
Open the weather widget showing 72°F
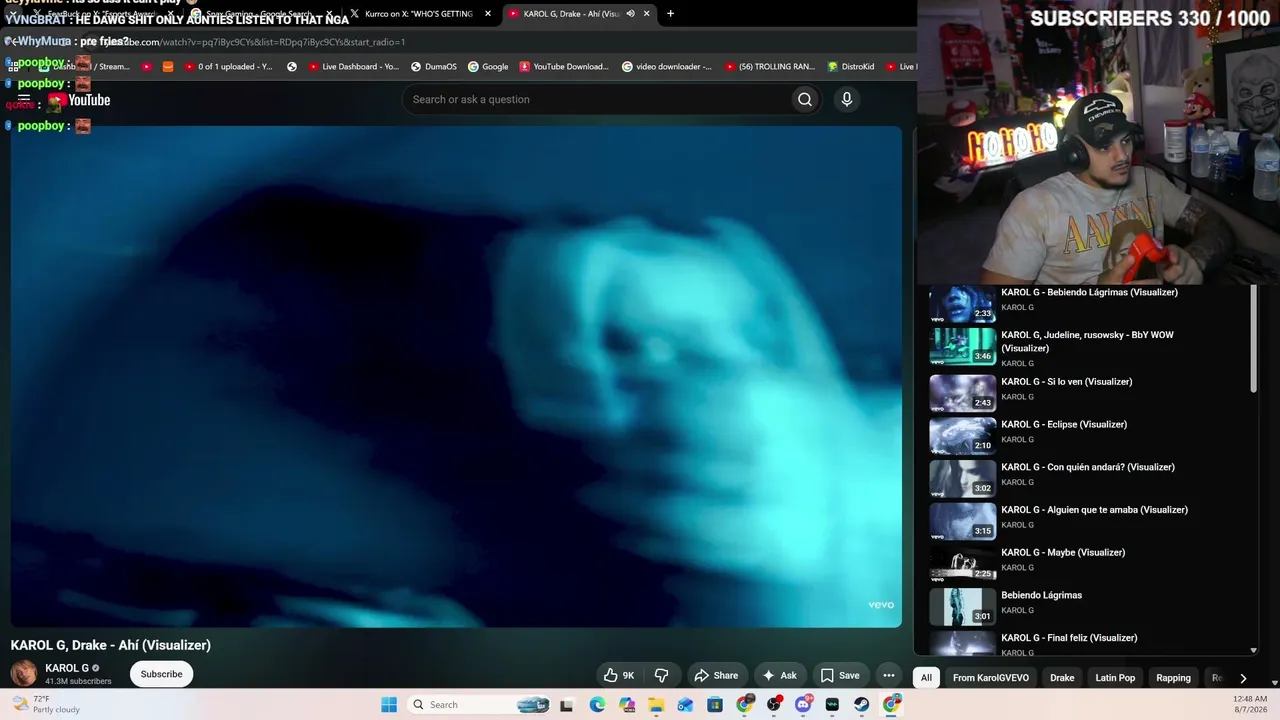(46, 705)
